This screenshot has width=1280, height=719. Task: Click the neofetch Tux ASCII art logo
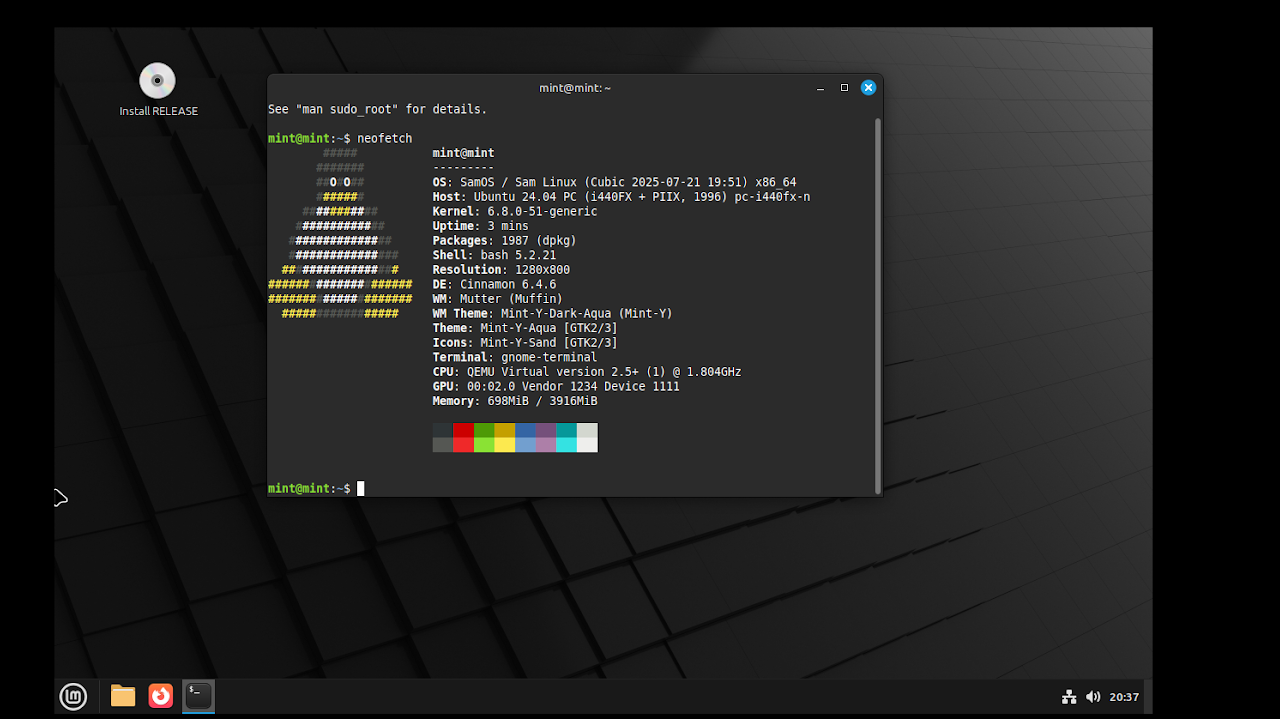pos(340,233)
